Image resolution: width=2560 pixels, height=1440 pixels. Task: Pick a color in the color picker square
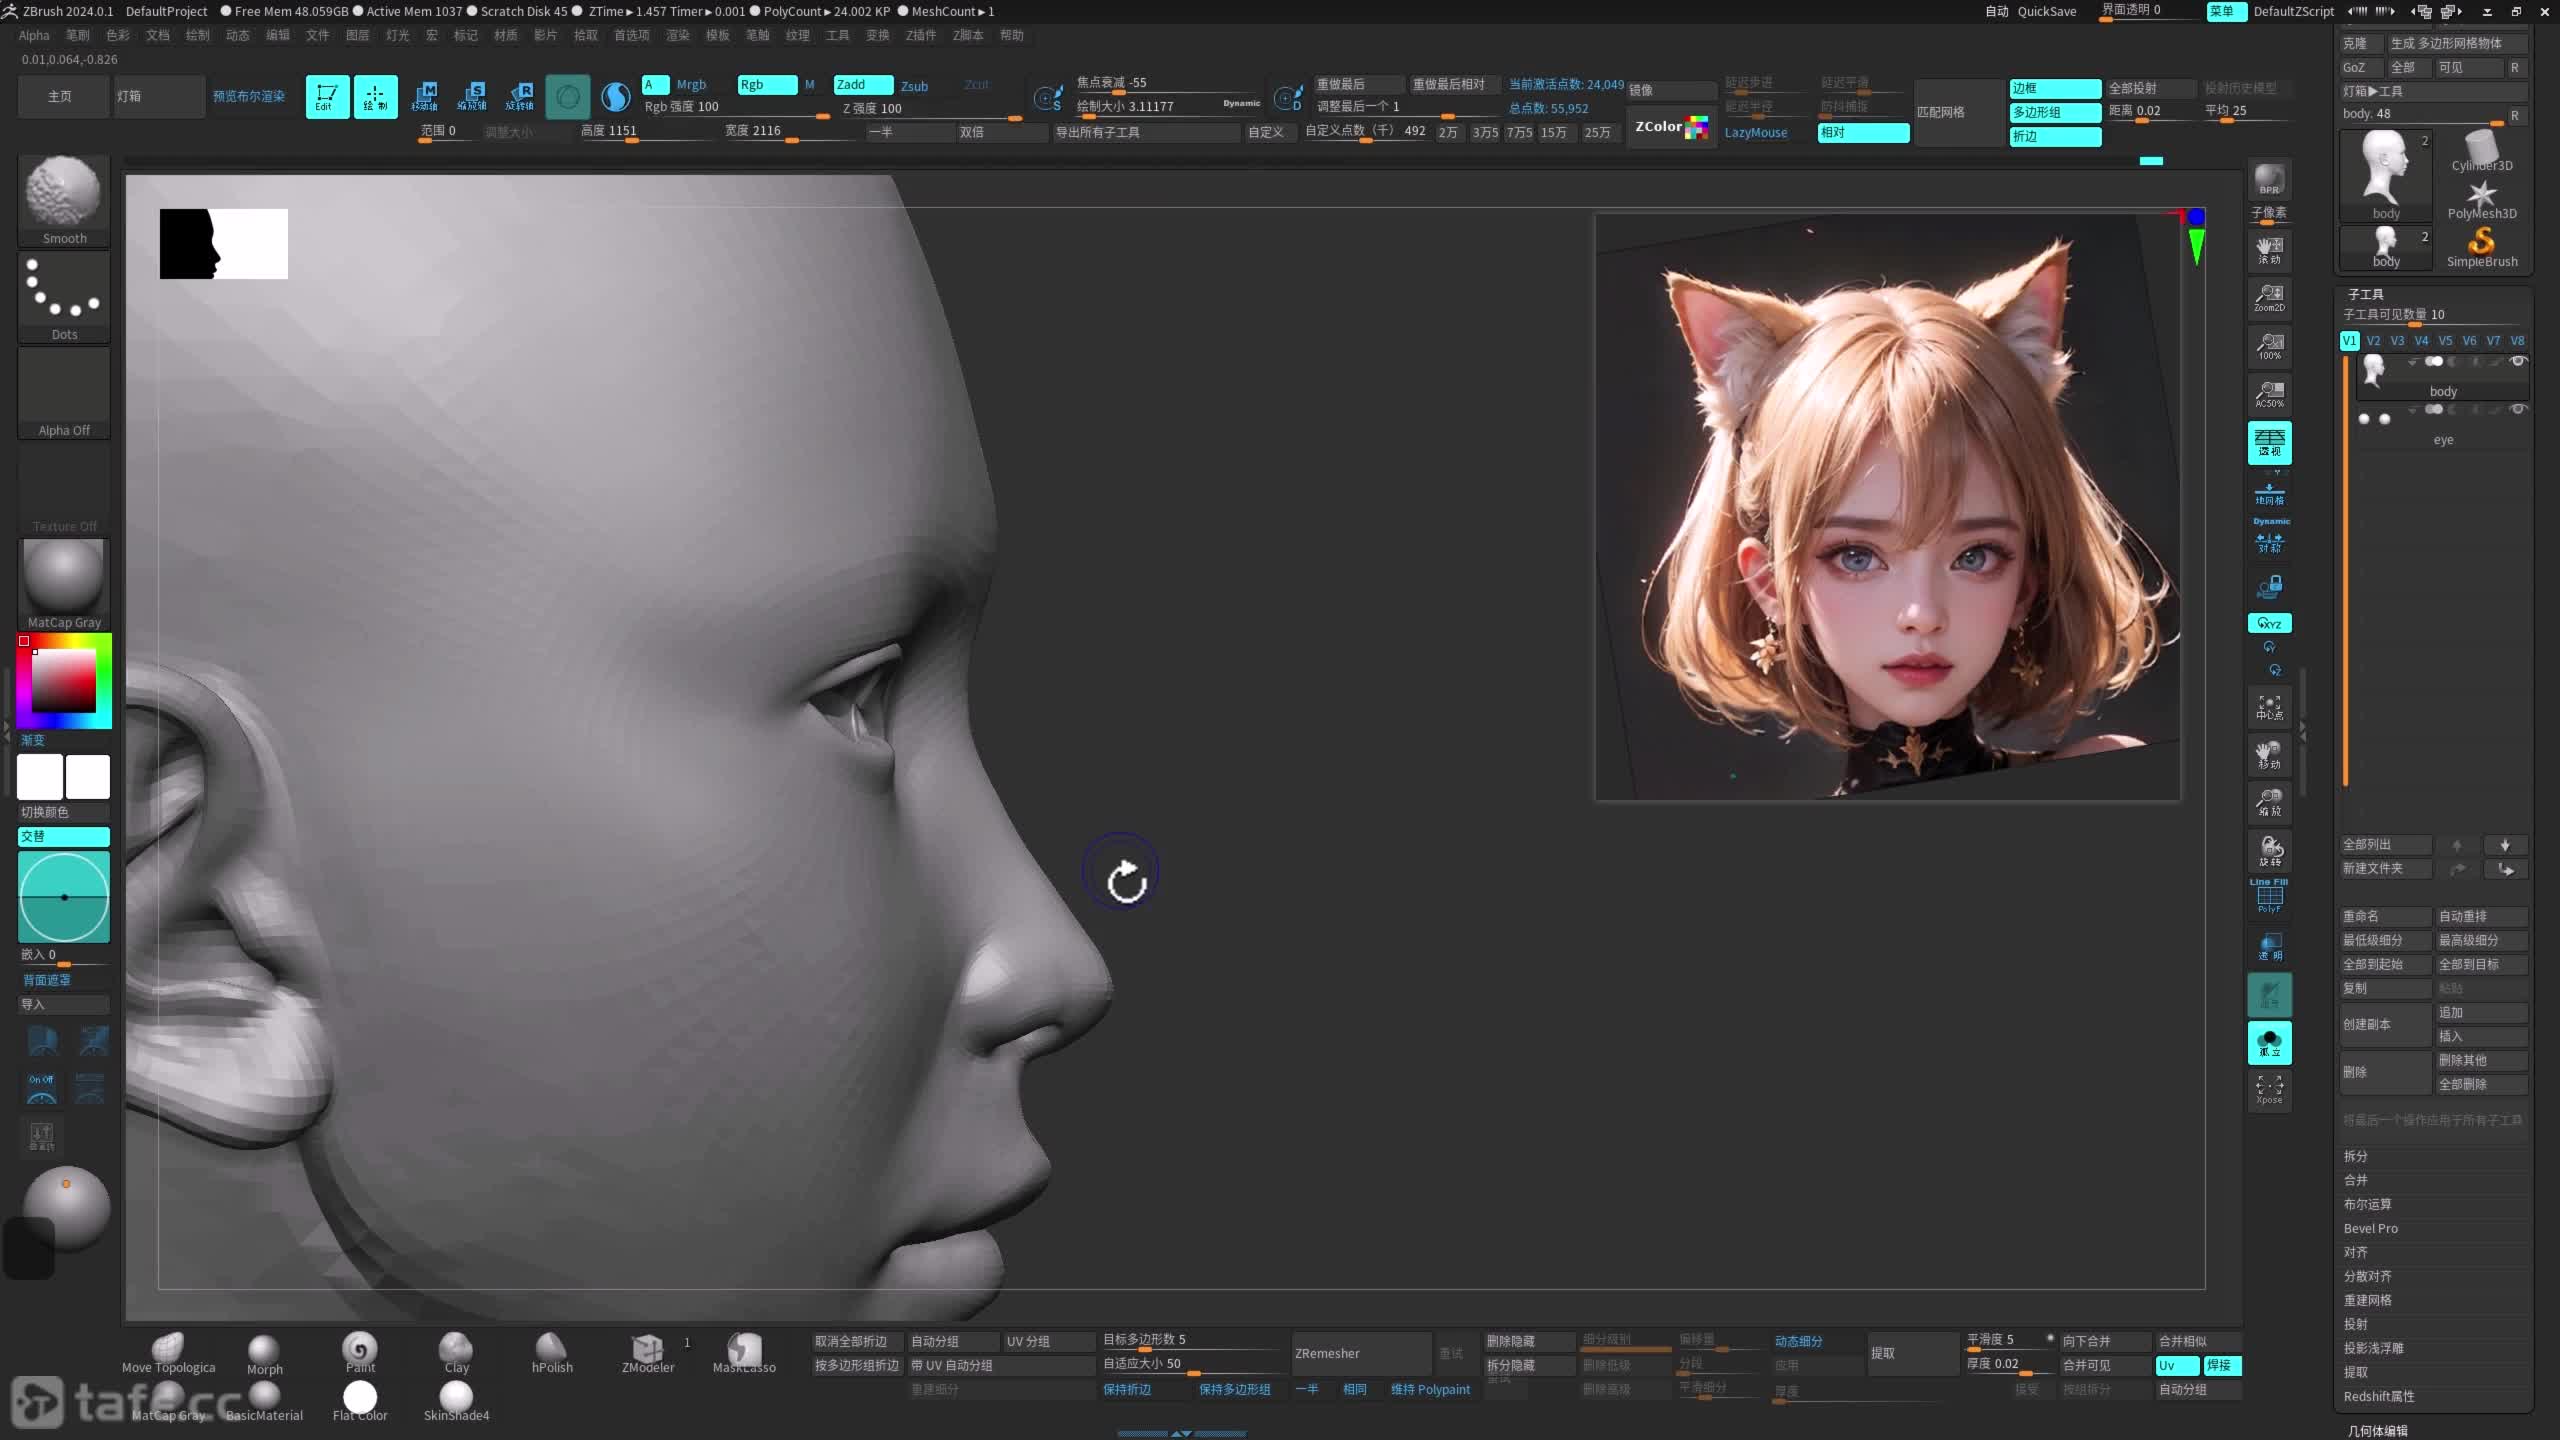point(64,680)
